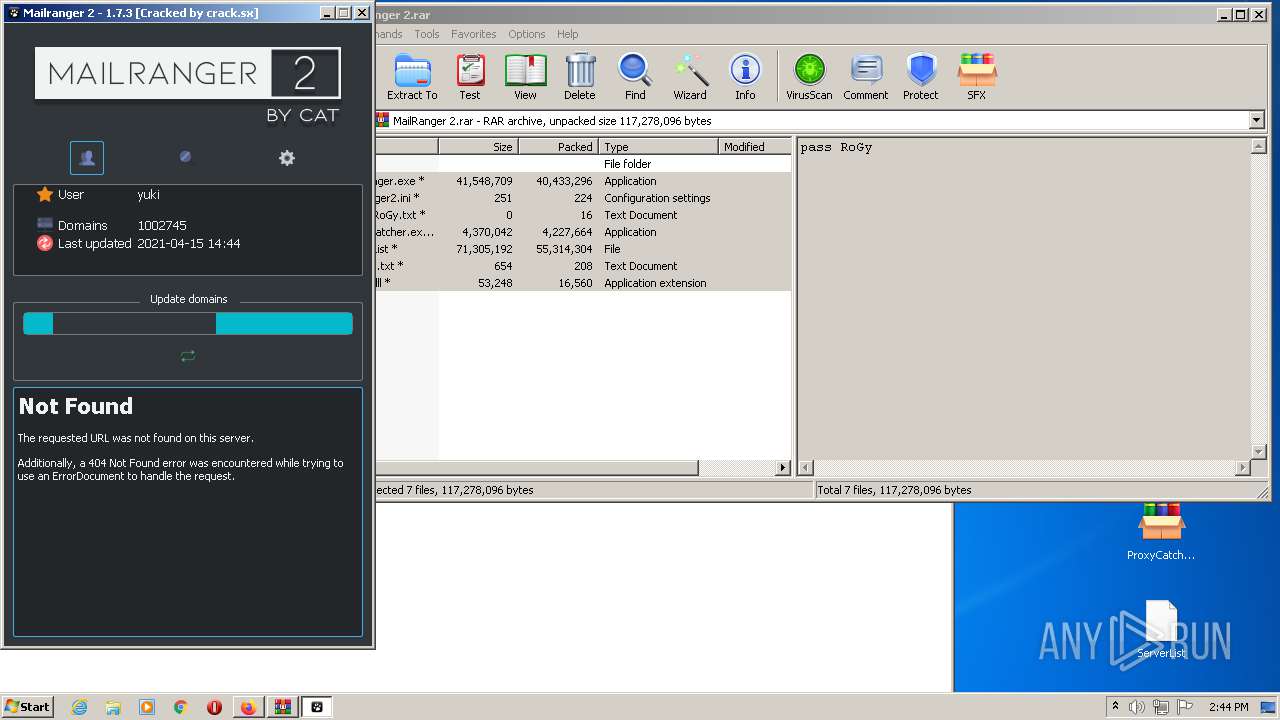Screen dimensions: 1280x720
Task: Select the 71,305,192 byte File row
Action: pos(583,249)
